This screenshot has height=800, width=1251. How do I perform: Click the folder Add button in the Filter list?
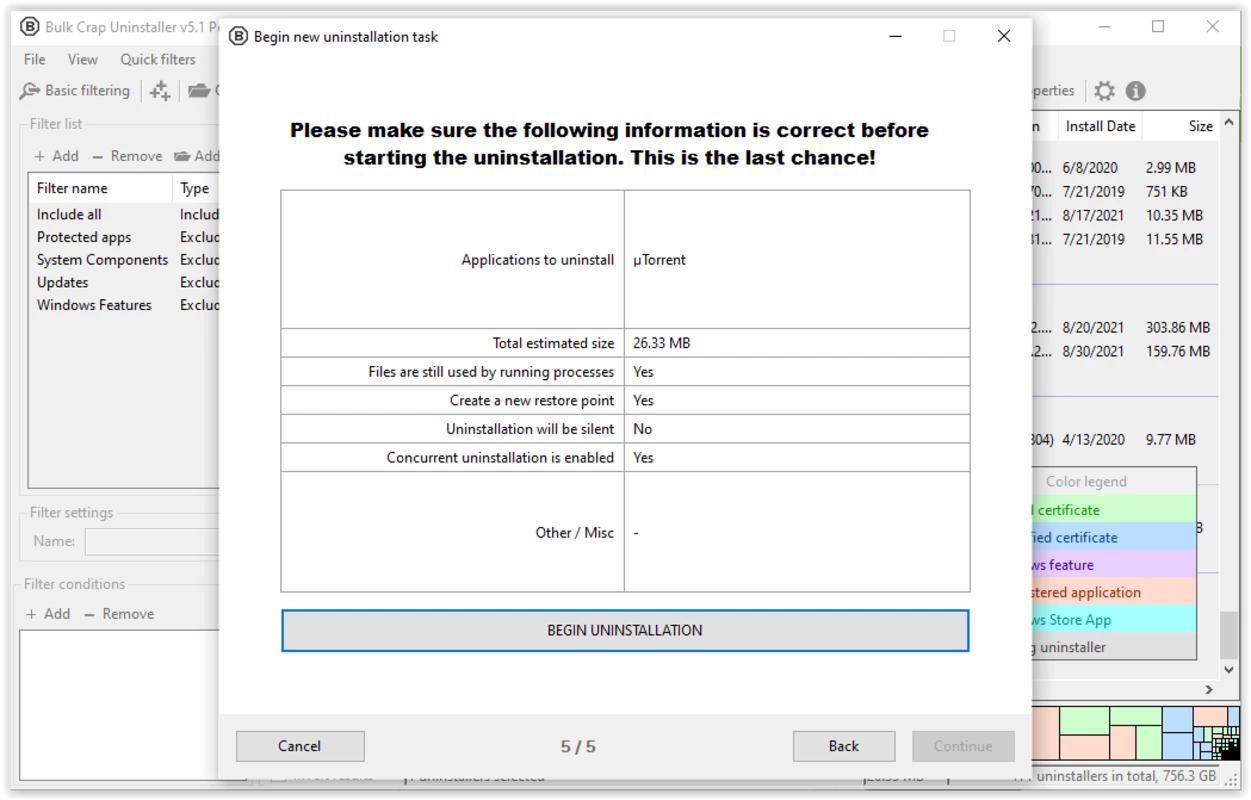[197, 156]
